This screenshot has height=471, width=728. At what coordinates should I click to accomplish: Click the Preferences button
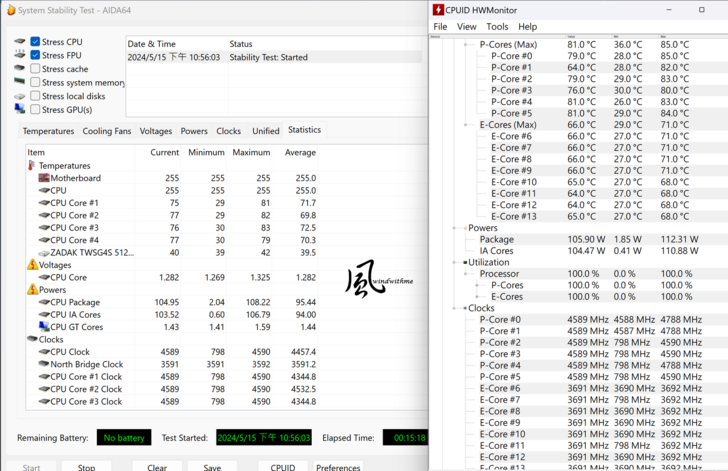[338, 466]
